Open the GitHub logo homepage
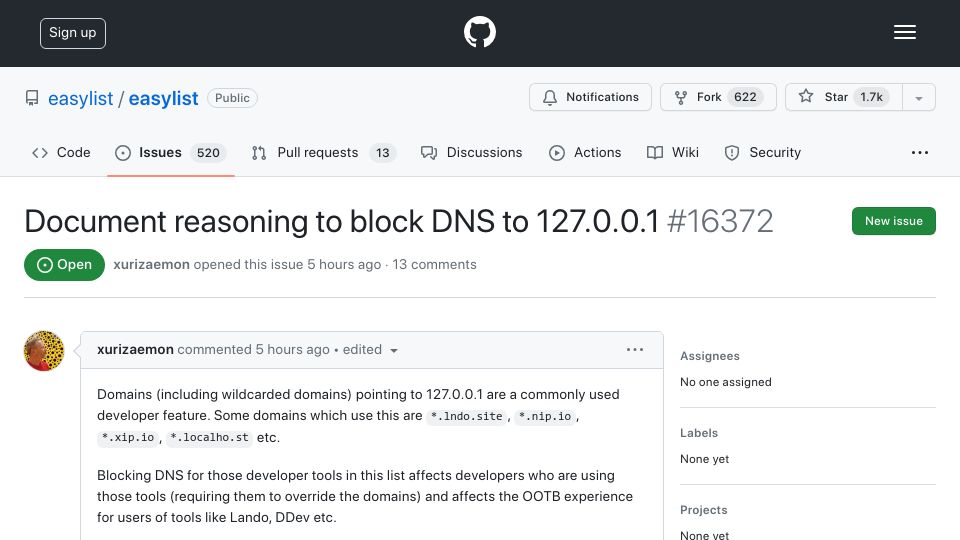The image size is (960, 540). 479,32
